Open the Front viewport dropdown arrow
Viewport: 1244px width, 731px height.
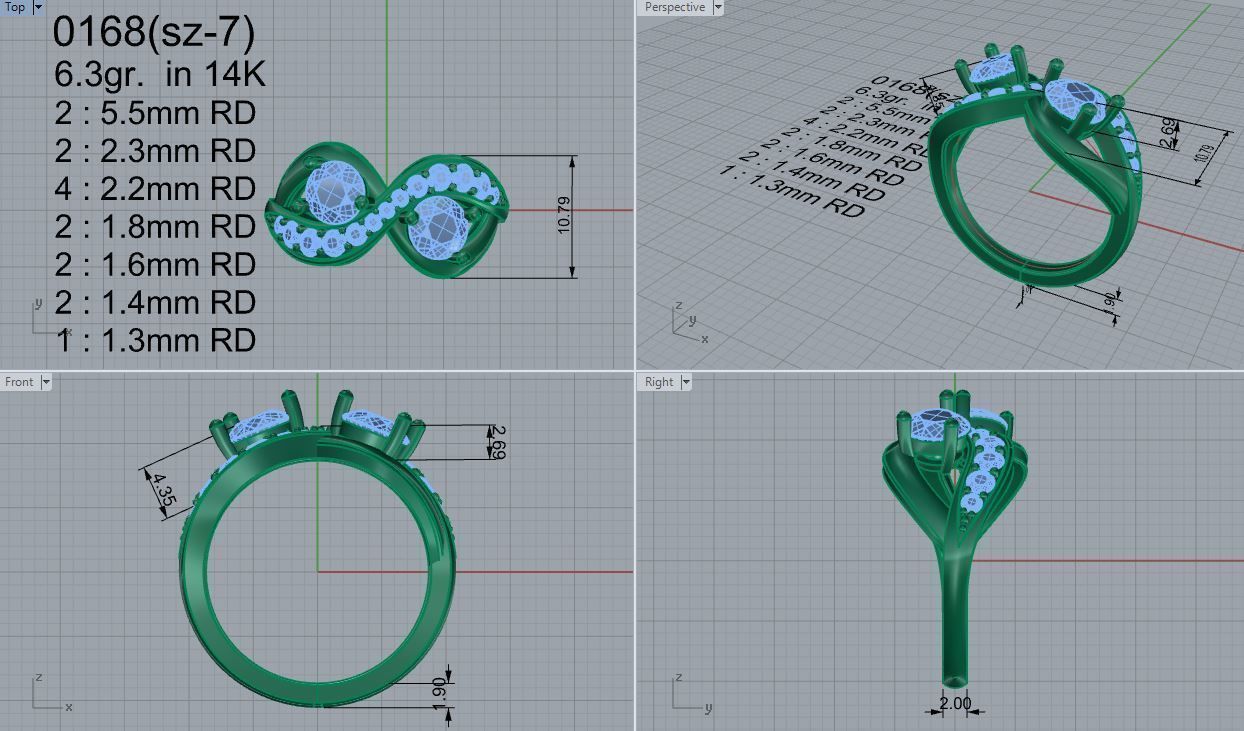click(x=45, y=382)
